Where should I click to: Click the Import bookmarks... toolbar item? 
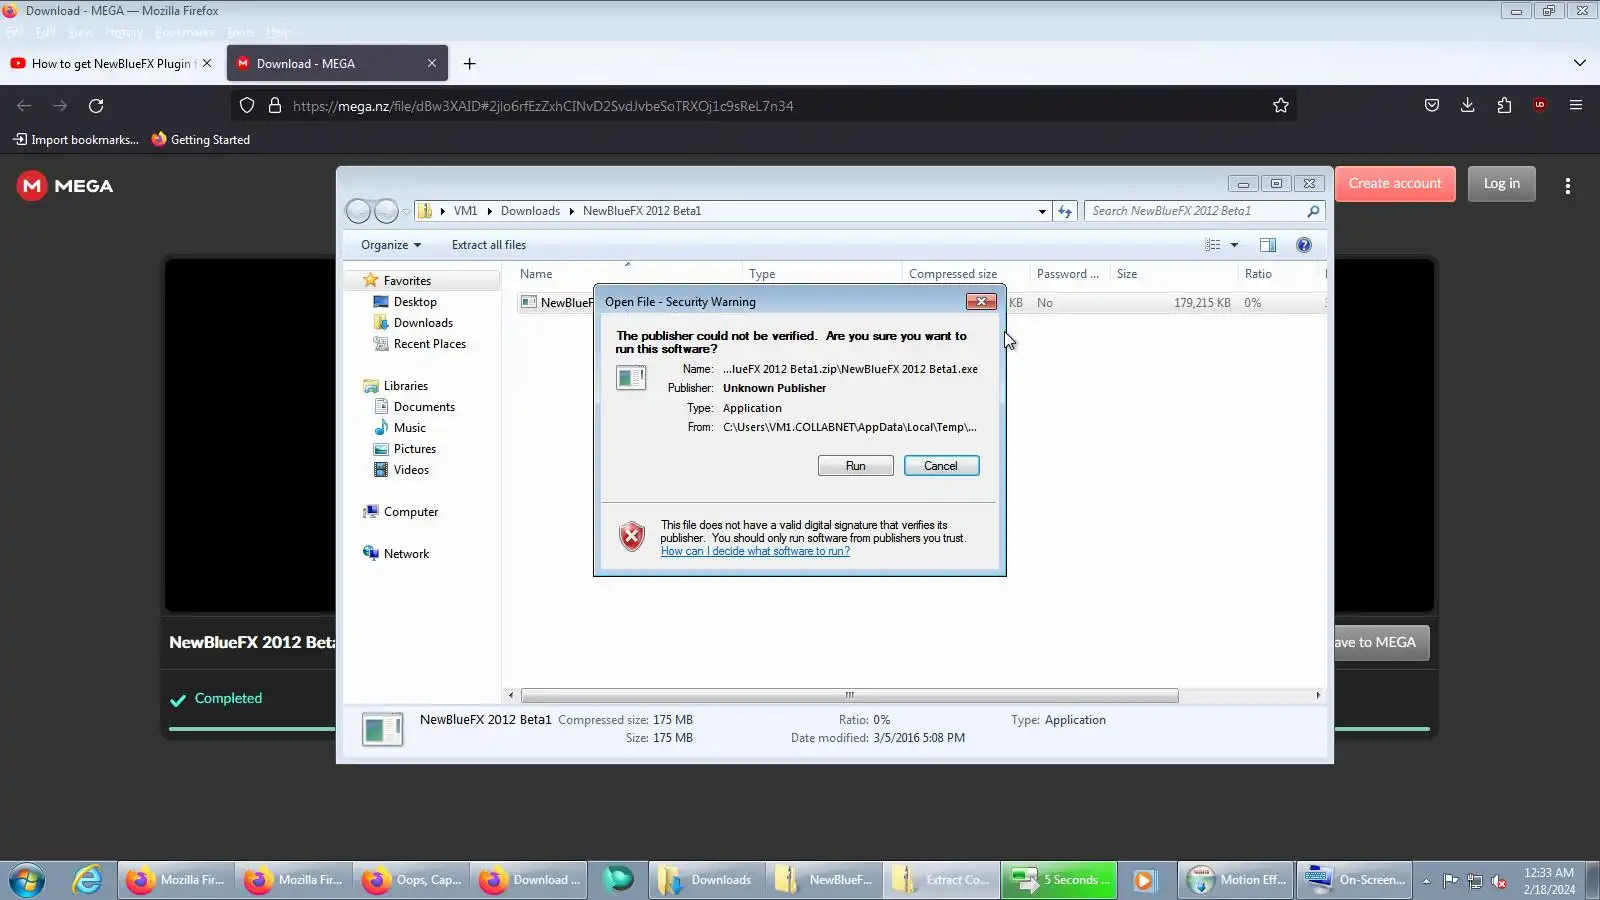coord(76,140)
